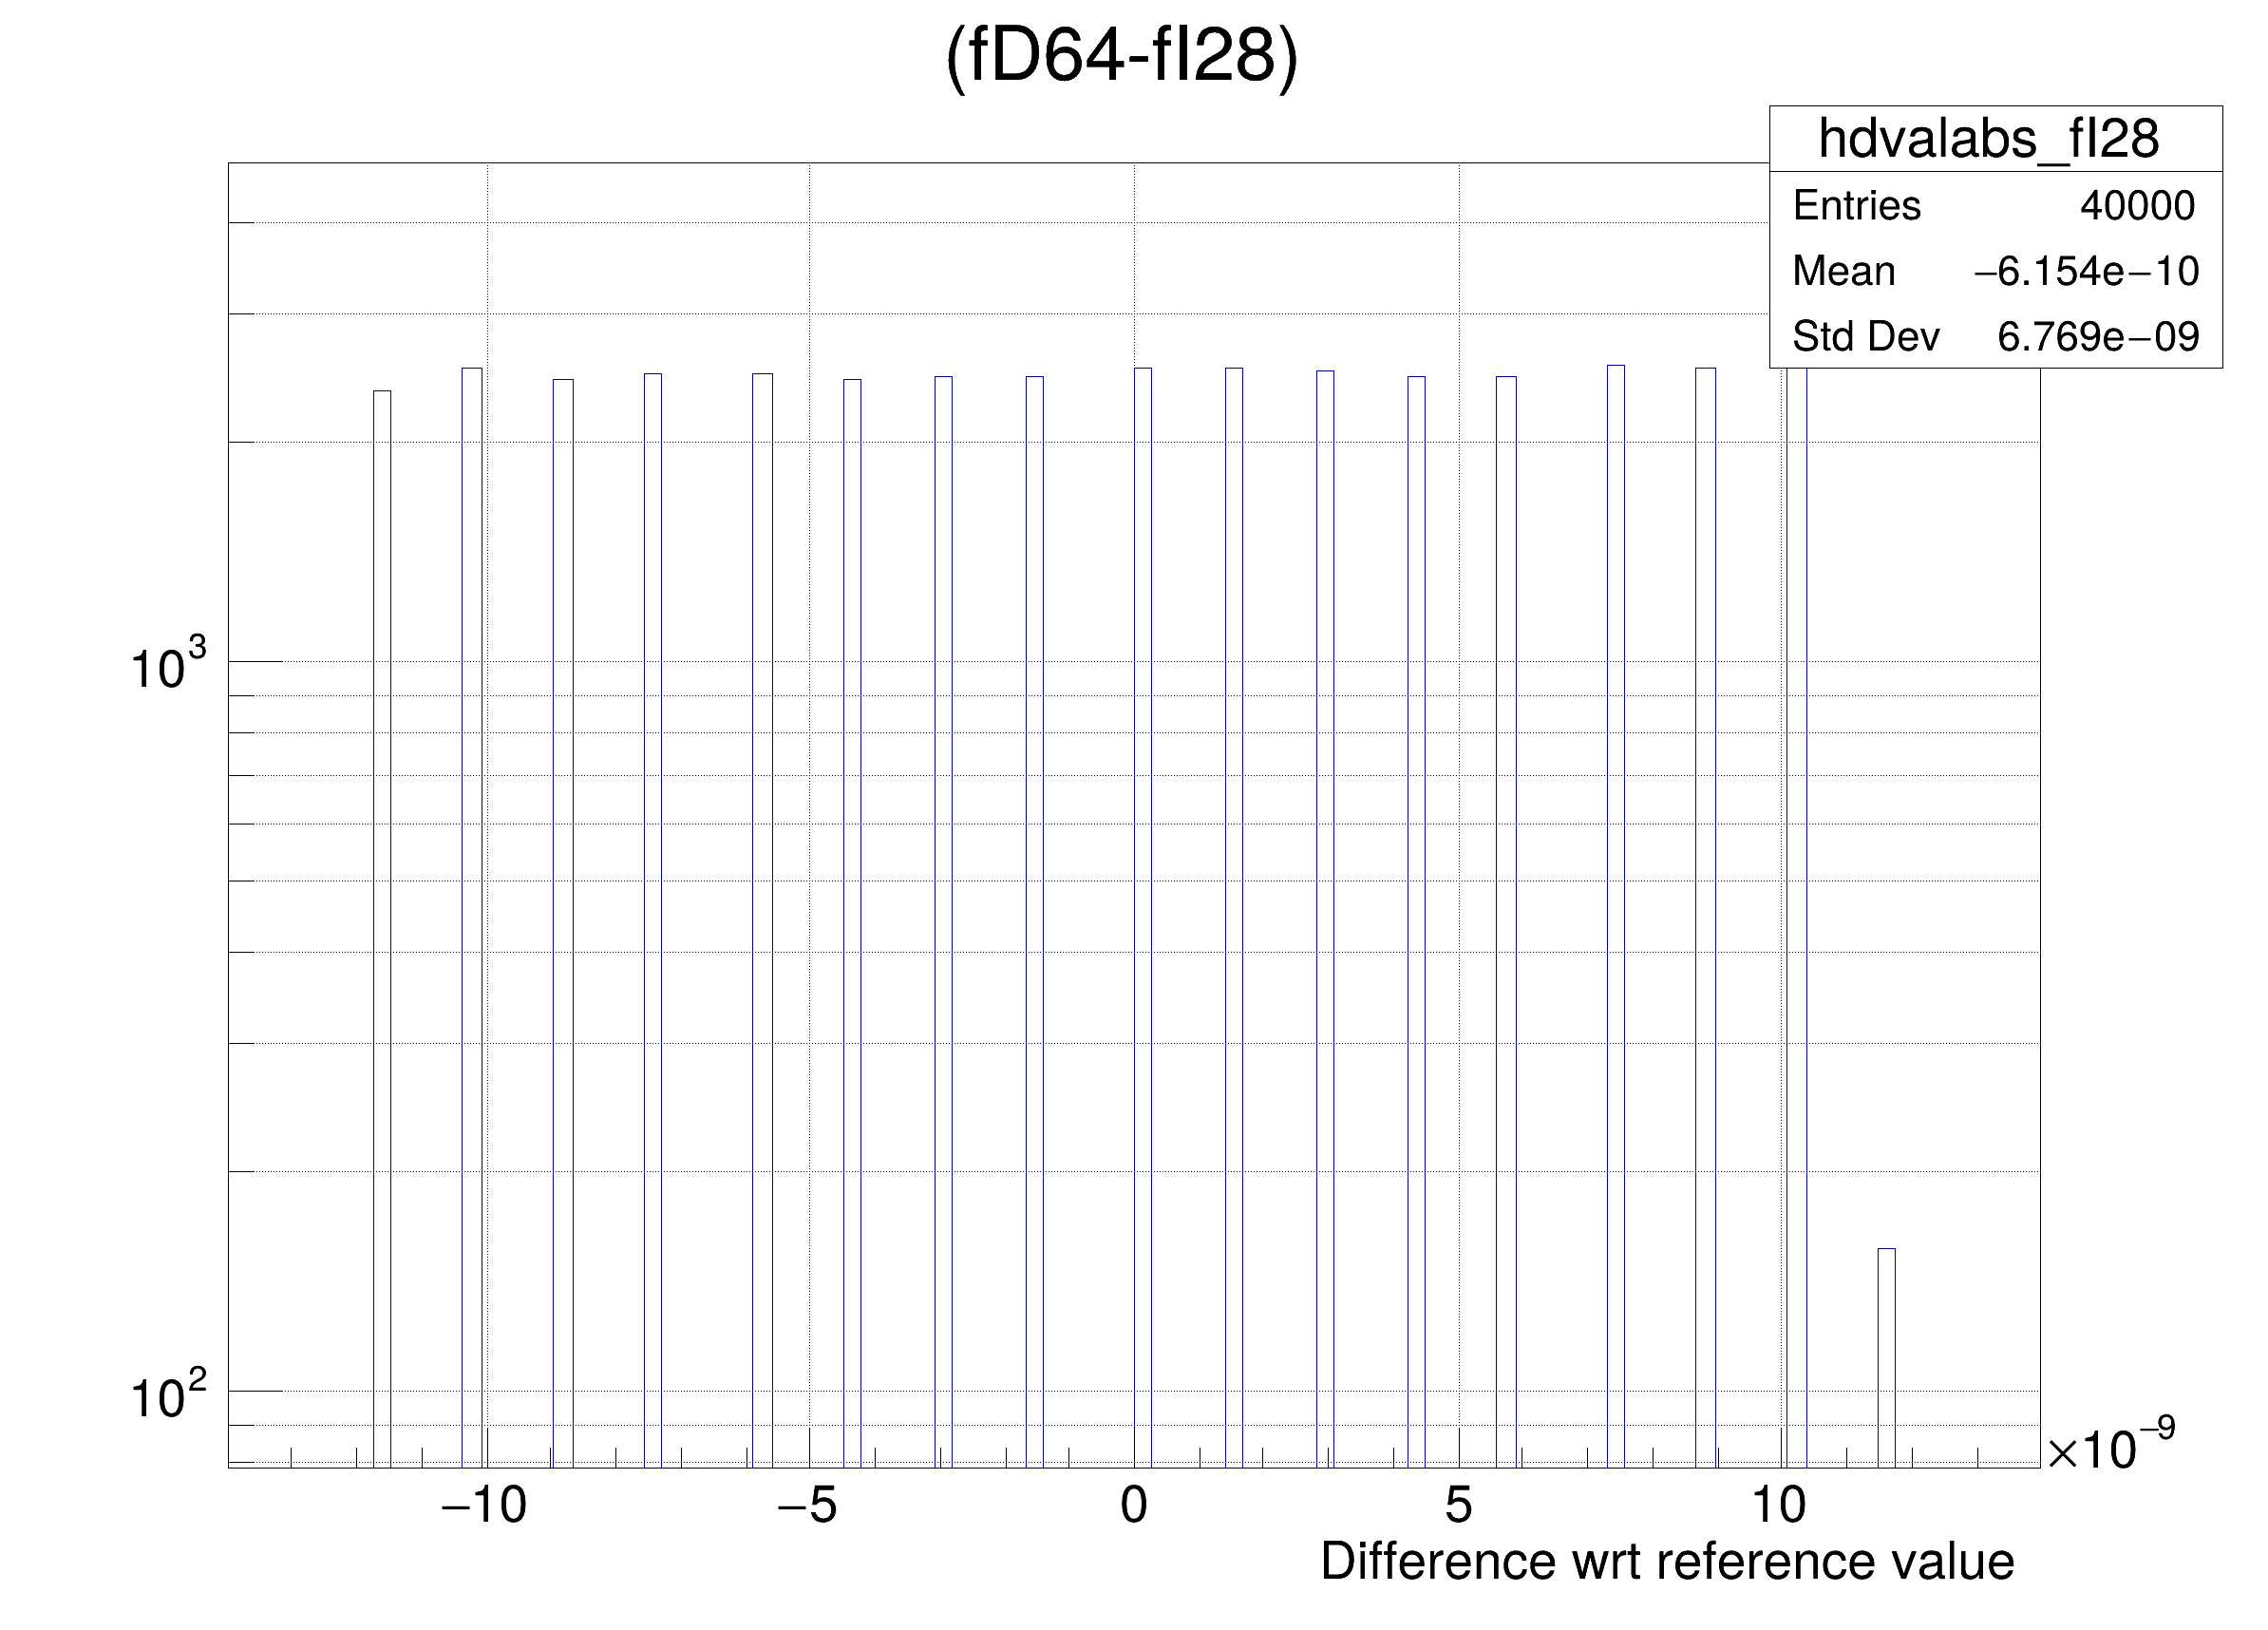The height and width of the screenshot is (1630, 2268).
Task: Click the leftmost histogram bar
Action: [x=382, y=900]
